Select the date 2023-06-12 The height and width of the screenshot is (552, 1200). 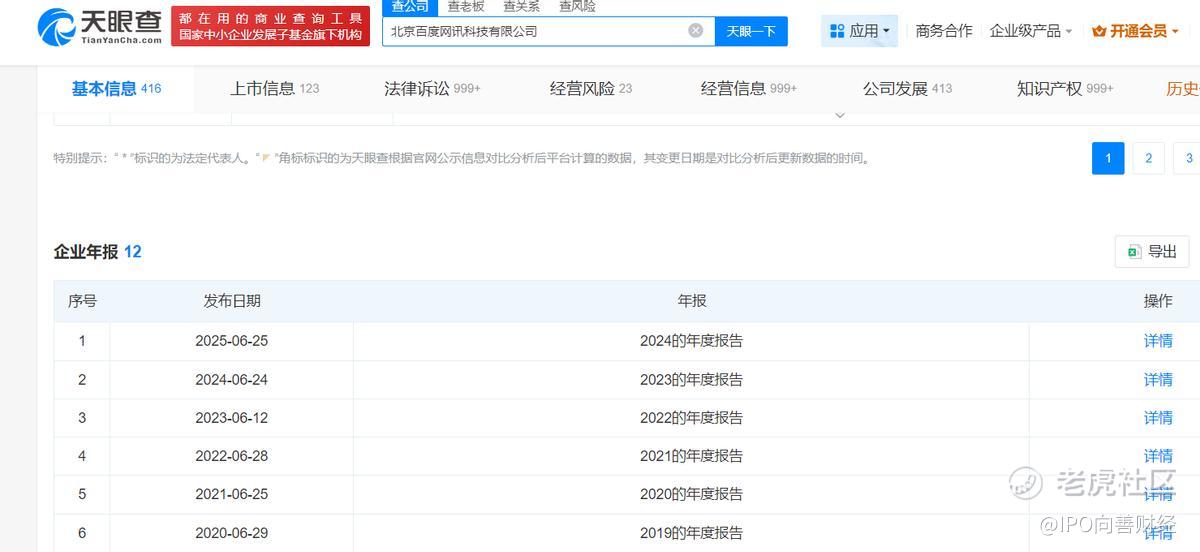[x=232, y=418]
